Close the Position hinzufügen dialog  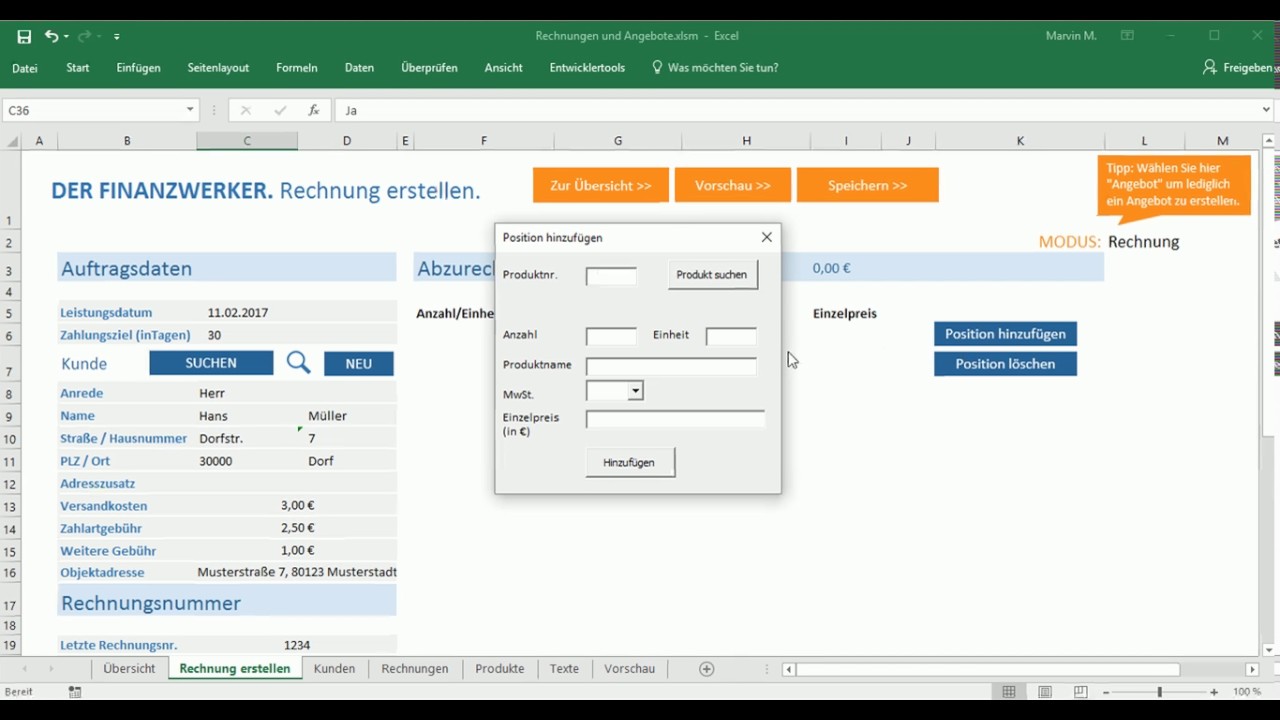(767, 237)
